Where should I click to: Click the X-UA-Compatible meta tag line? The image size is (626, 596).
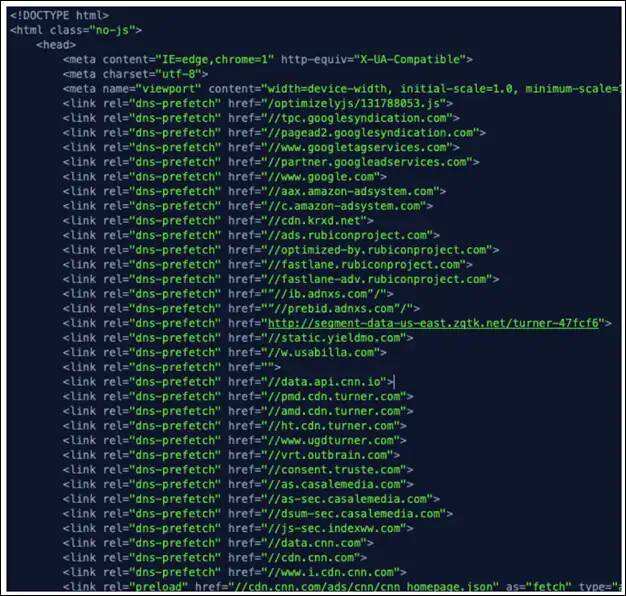267,59
